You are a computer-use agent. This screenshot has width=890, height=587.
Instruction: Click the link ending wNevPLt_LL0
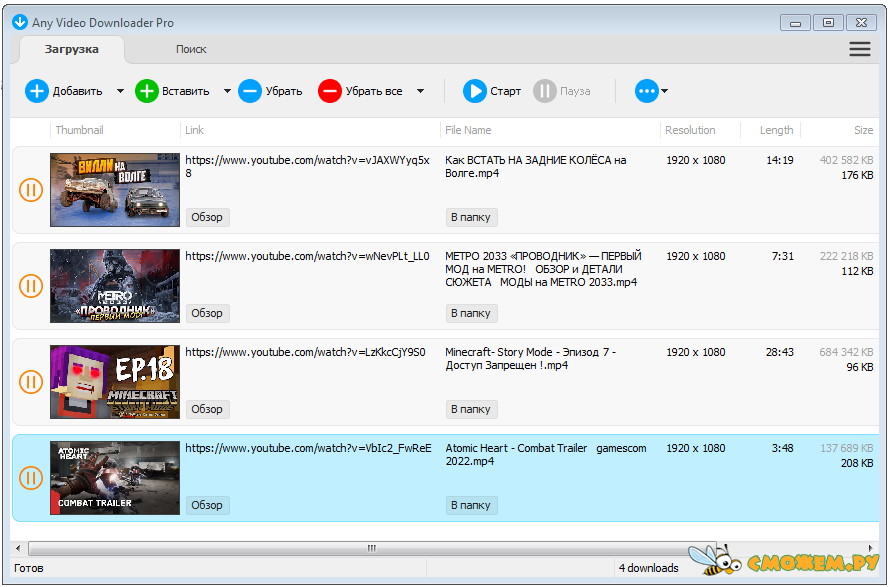point(307,256)
